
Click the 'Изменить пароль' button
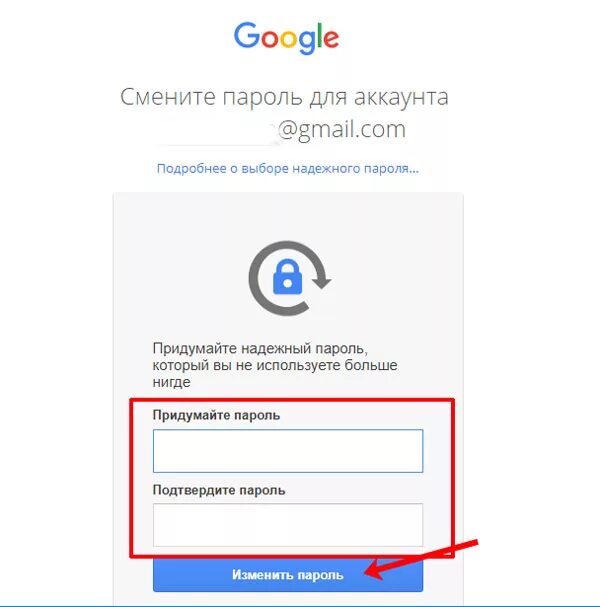pos(288,575)
